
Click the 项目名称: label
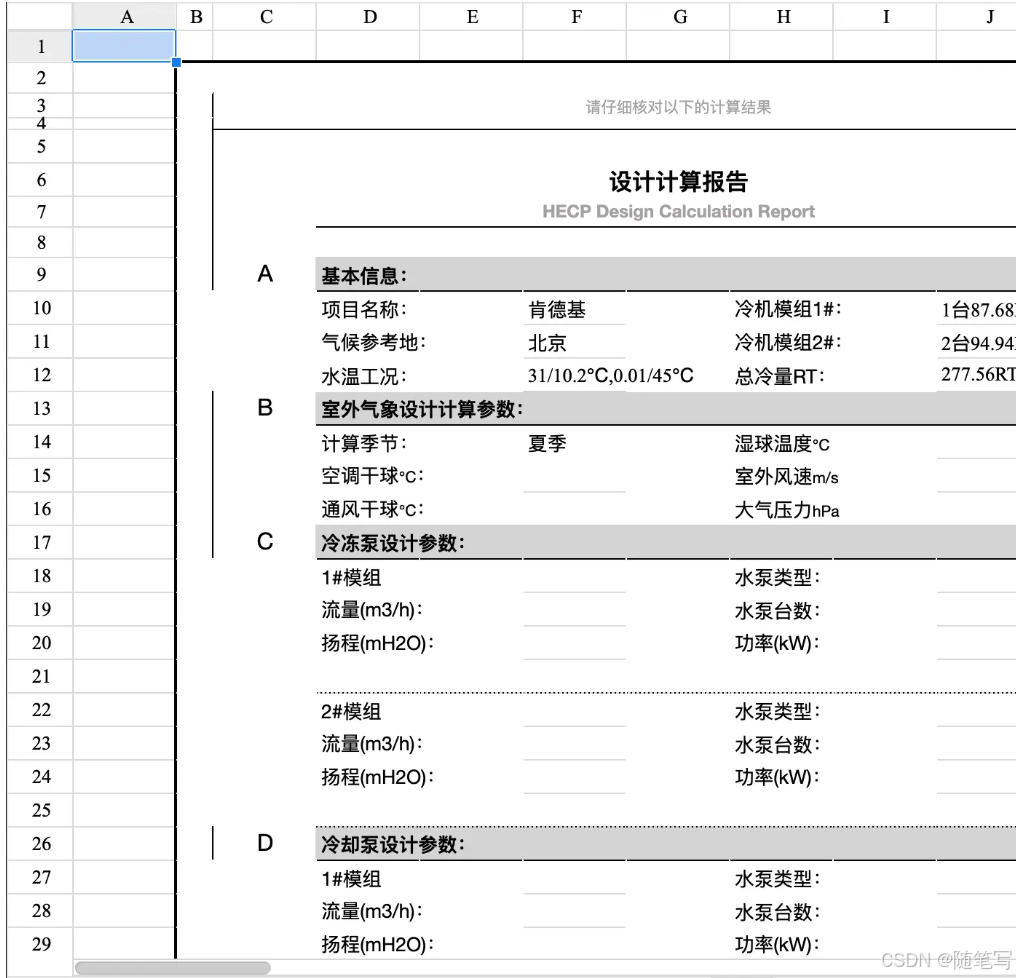(364, 309)
